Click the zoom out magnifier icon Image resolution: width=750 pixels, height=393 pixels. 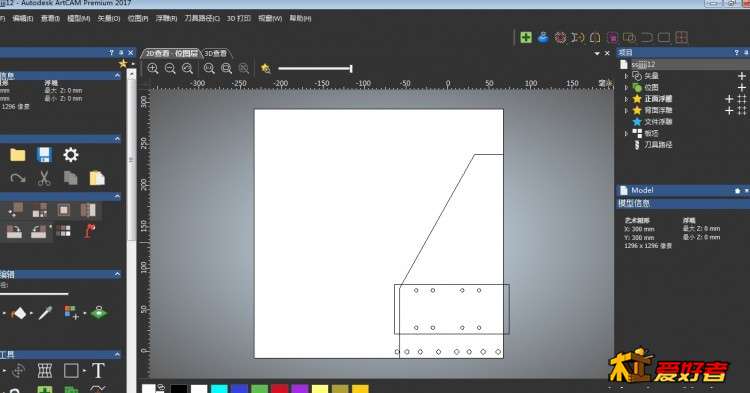pos(170,68)
